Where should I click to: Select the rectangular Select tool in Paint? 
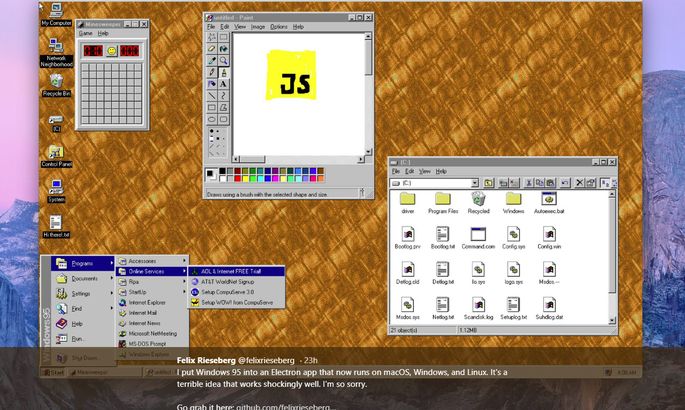coord(223,37)
